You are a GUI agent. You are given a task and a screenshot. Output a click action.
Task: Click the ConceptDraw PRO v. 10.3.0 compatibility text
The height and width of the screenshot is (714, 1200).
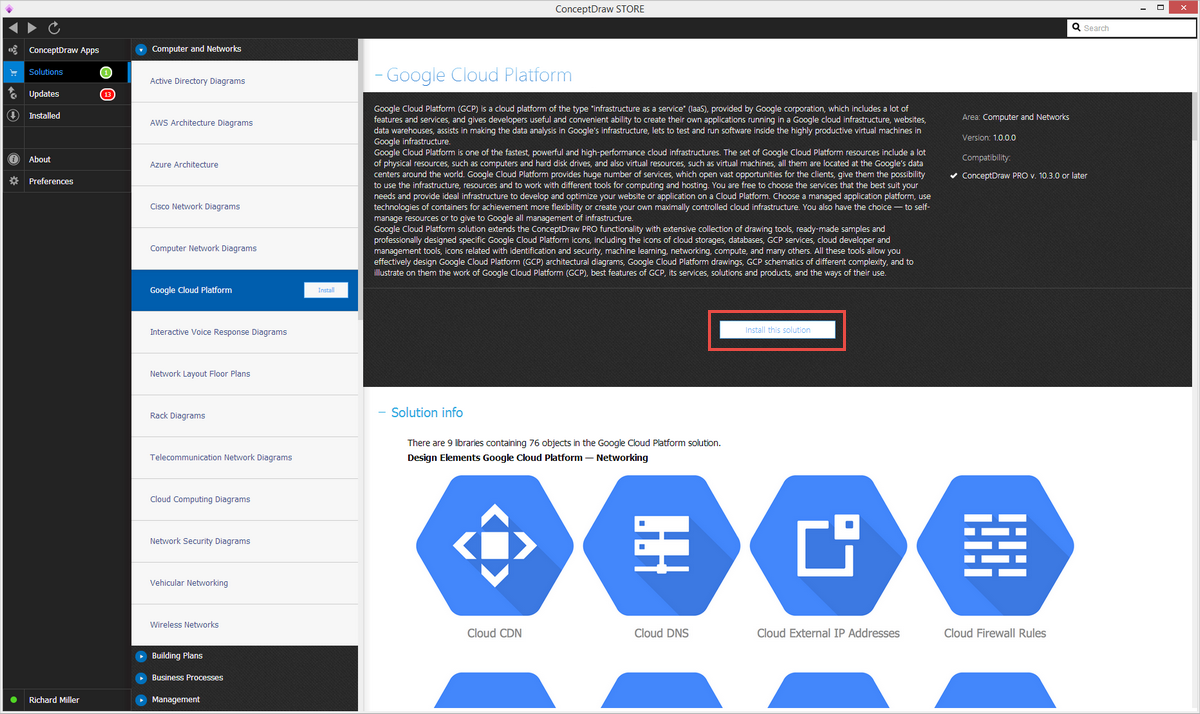coord(1024,175)
